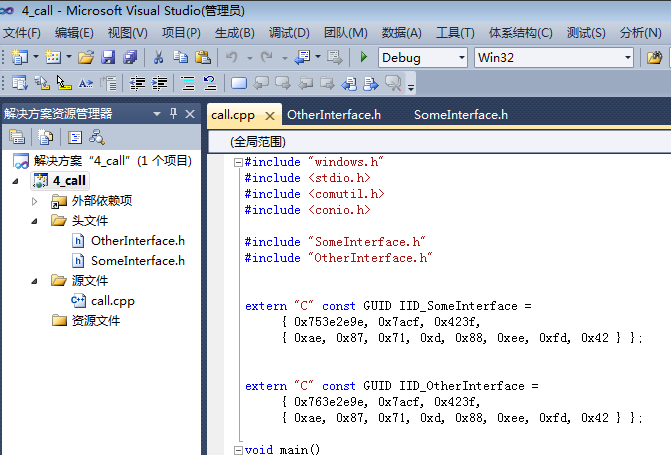
Task: Open the text editor toolbar overflow options
Action: [410, 87]
